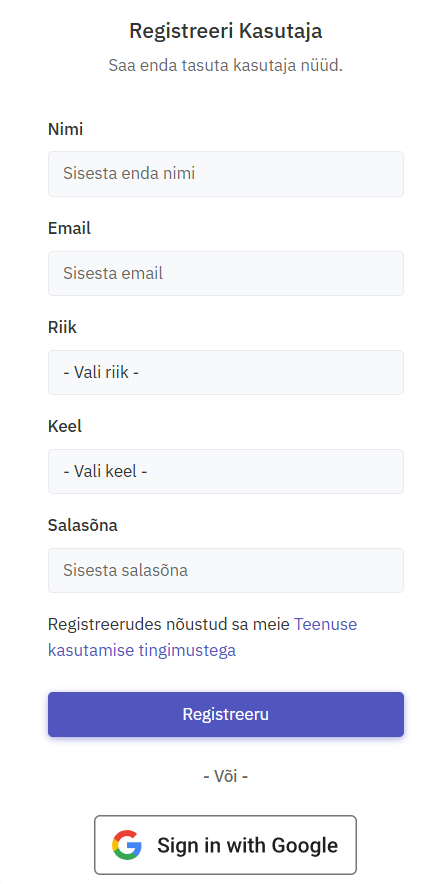Click the 'Saa enda tasuta kasutaja nüüd.' subtitle
Viewport: 446px width, 884px height.
click(x=226, y=65)
